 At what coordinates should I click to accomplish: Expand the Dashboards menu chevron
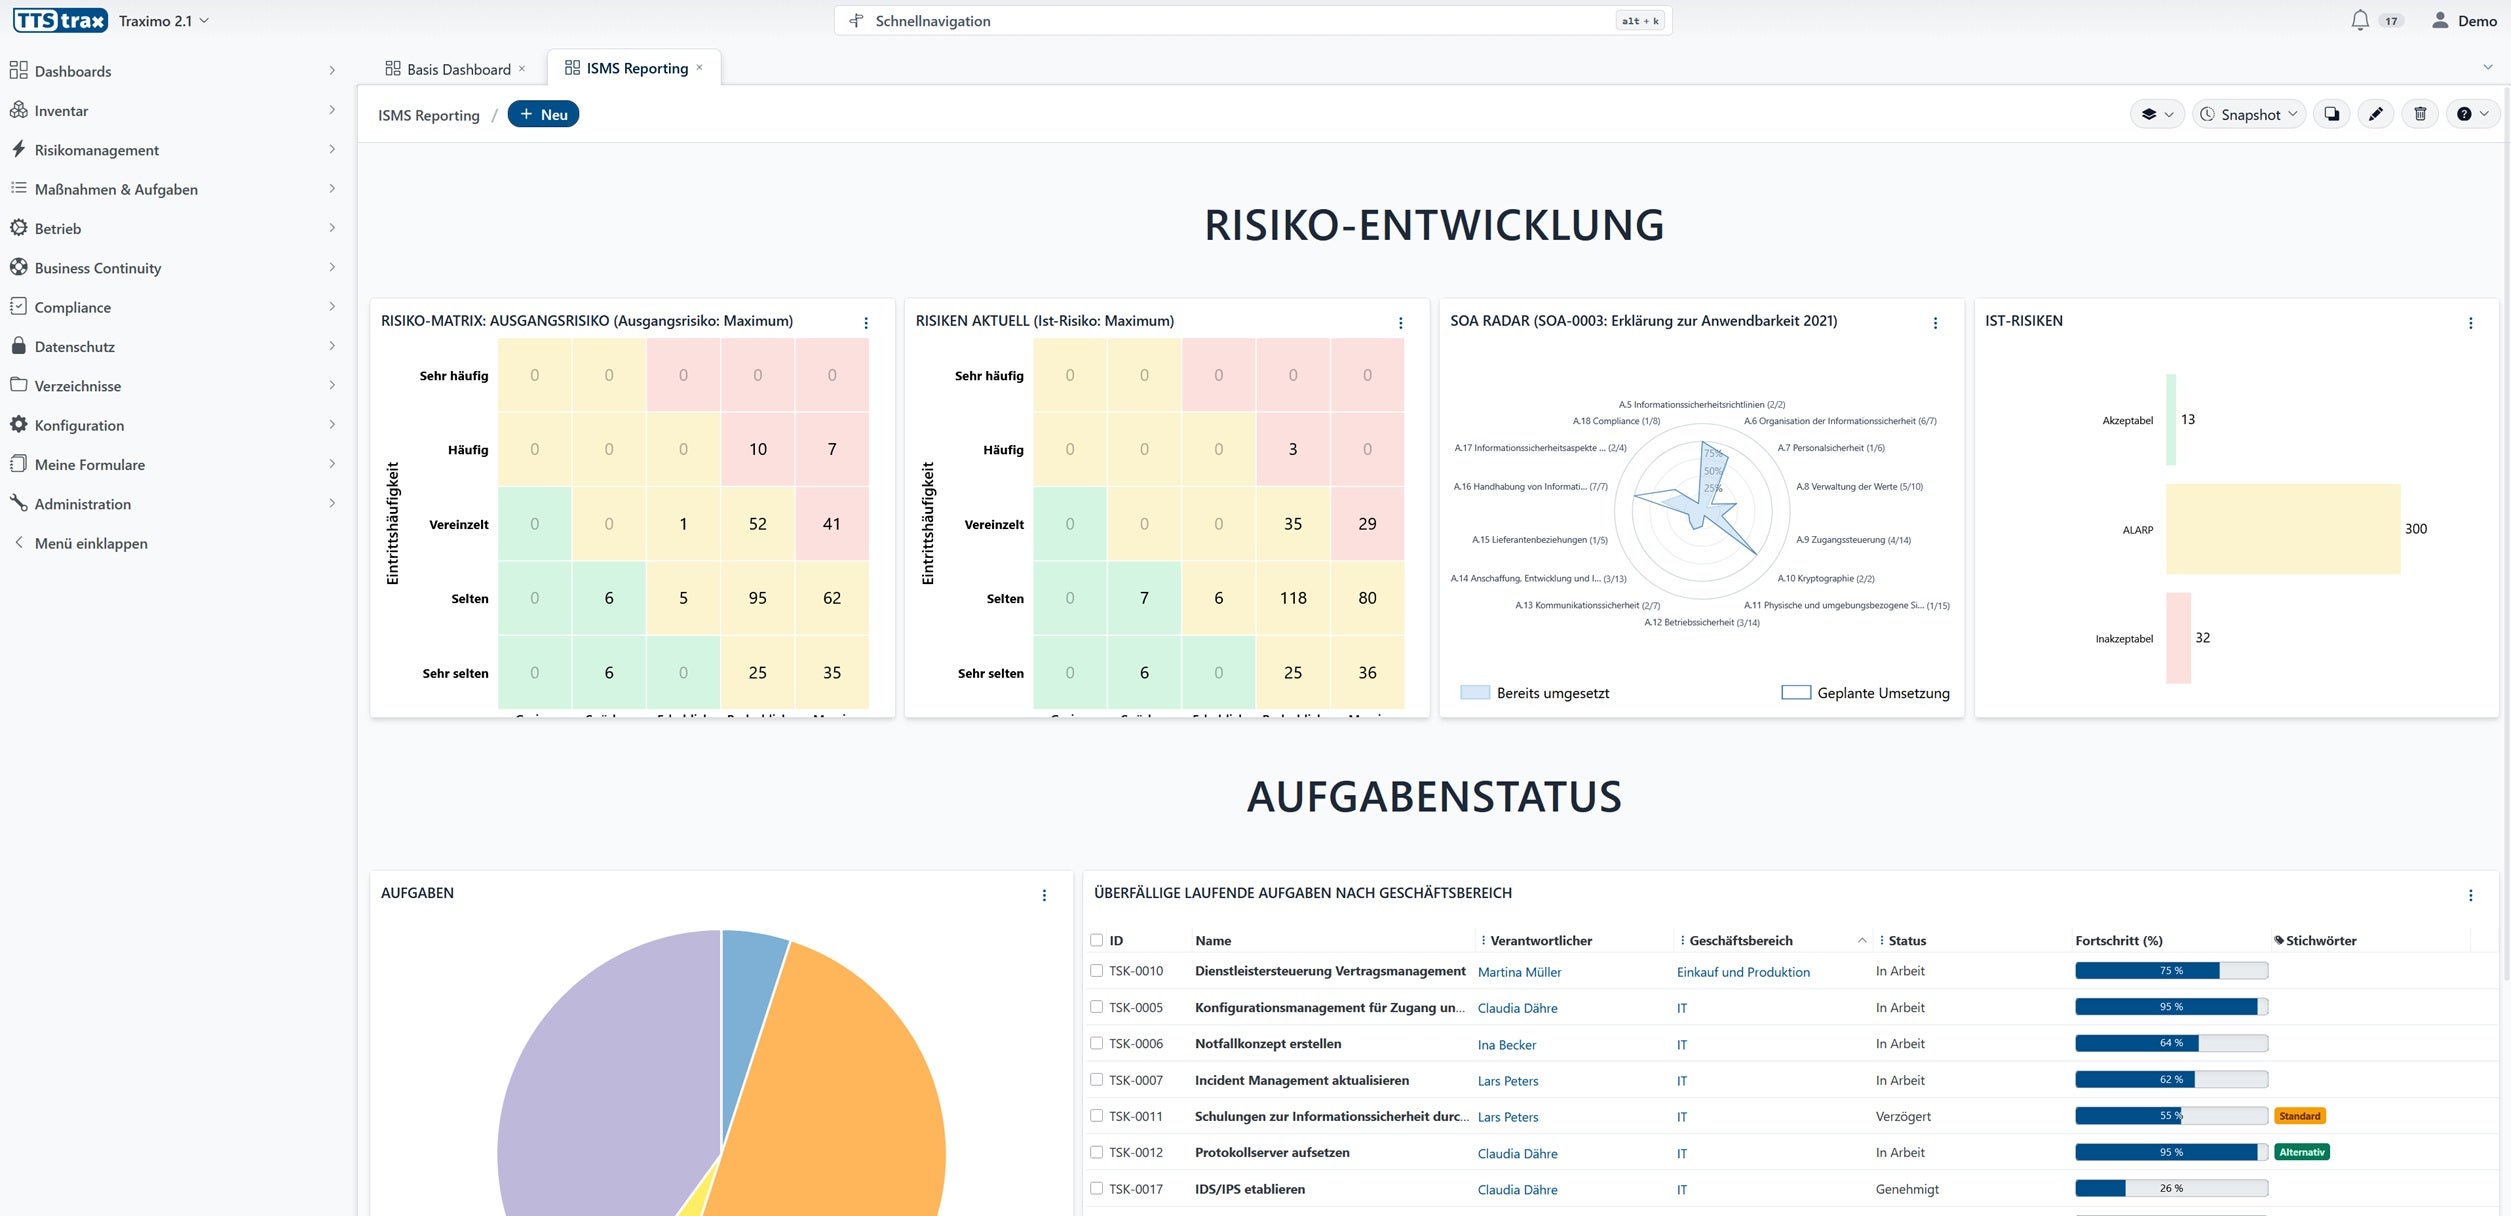coord(332,71)
